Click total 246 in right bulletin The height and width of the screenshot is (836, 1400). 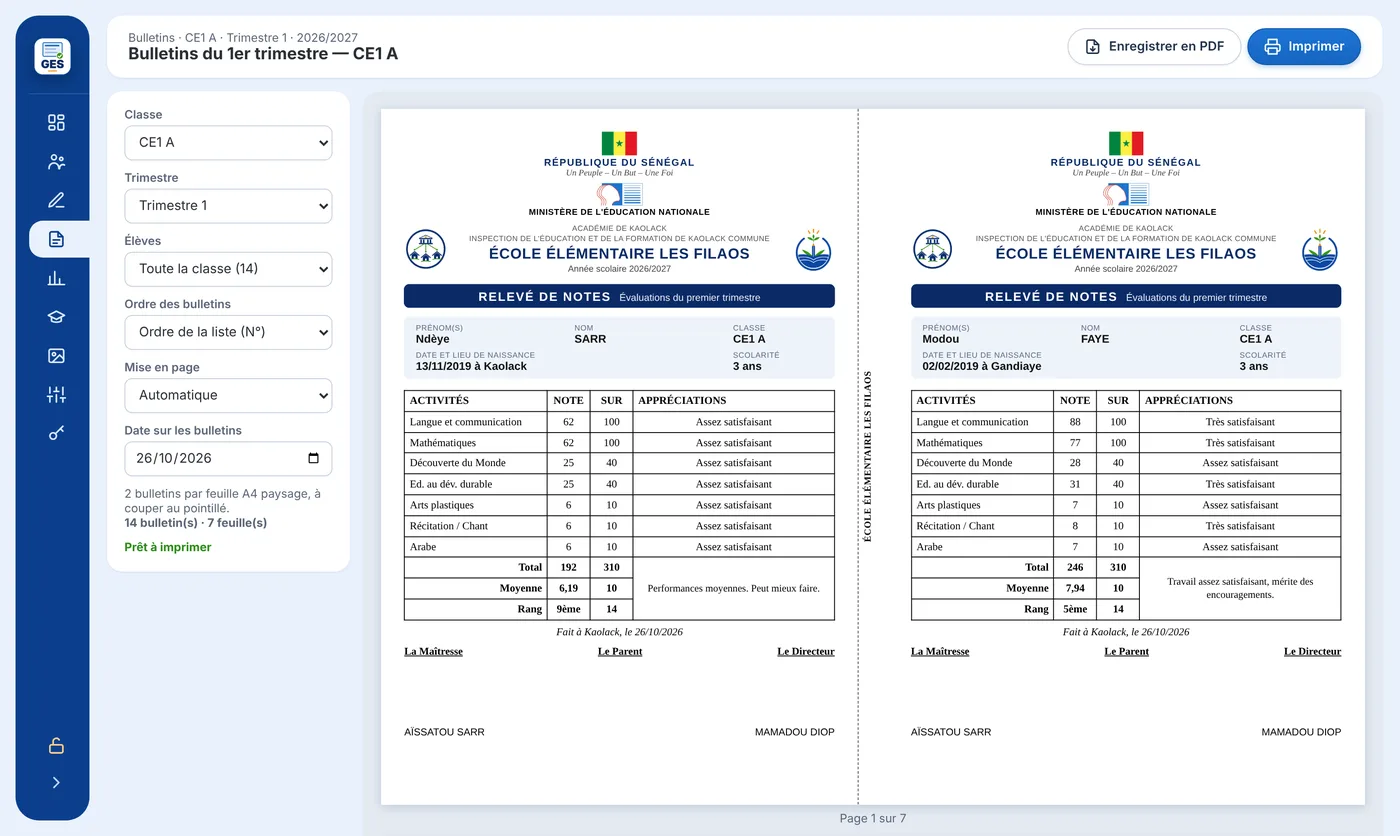[1075, 567]
